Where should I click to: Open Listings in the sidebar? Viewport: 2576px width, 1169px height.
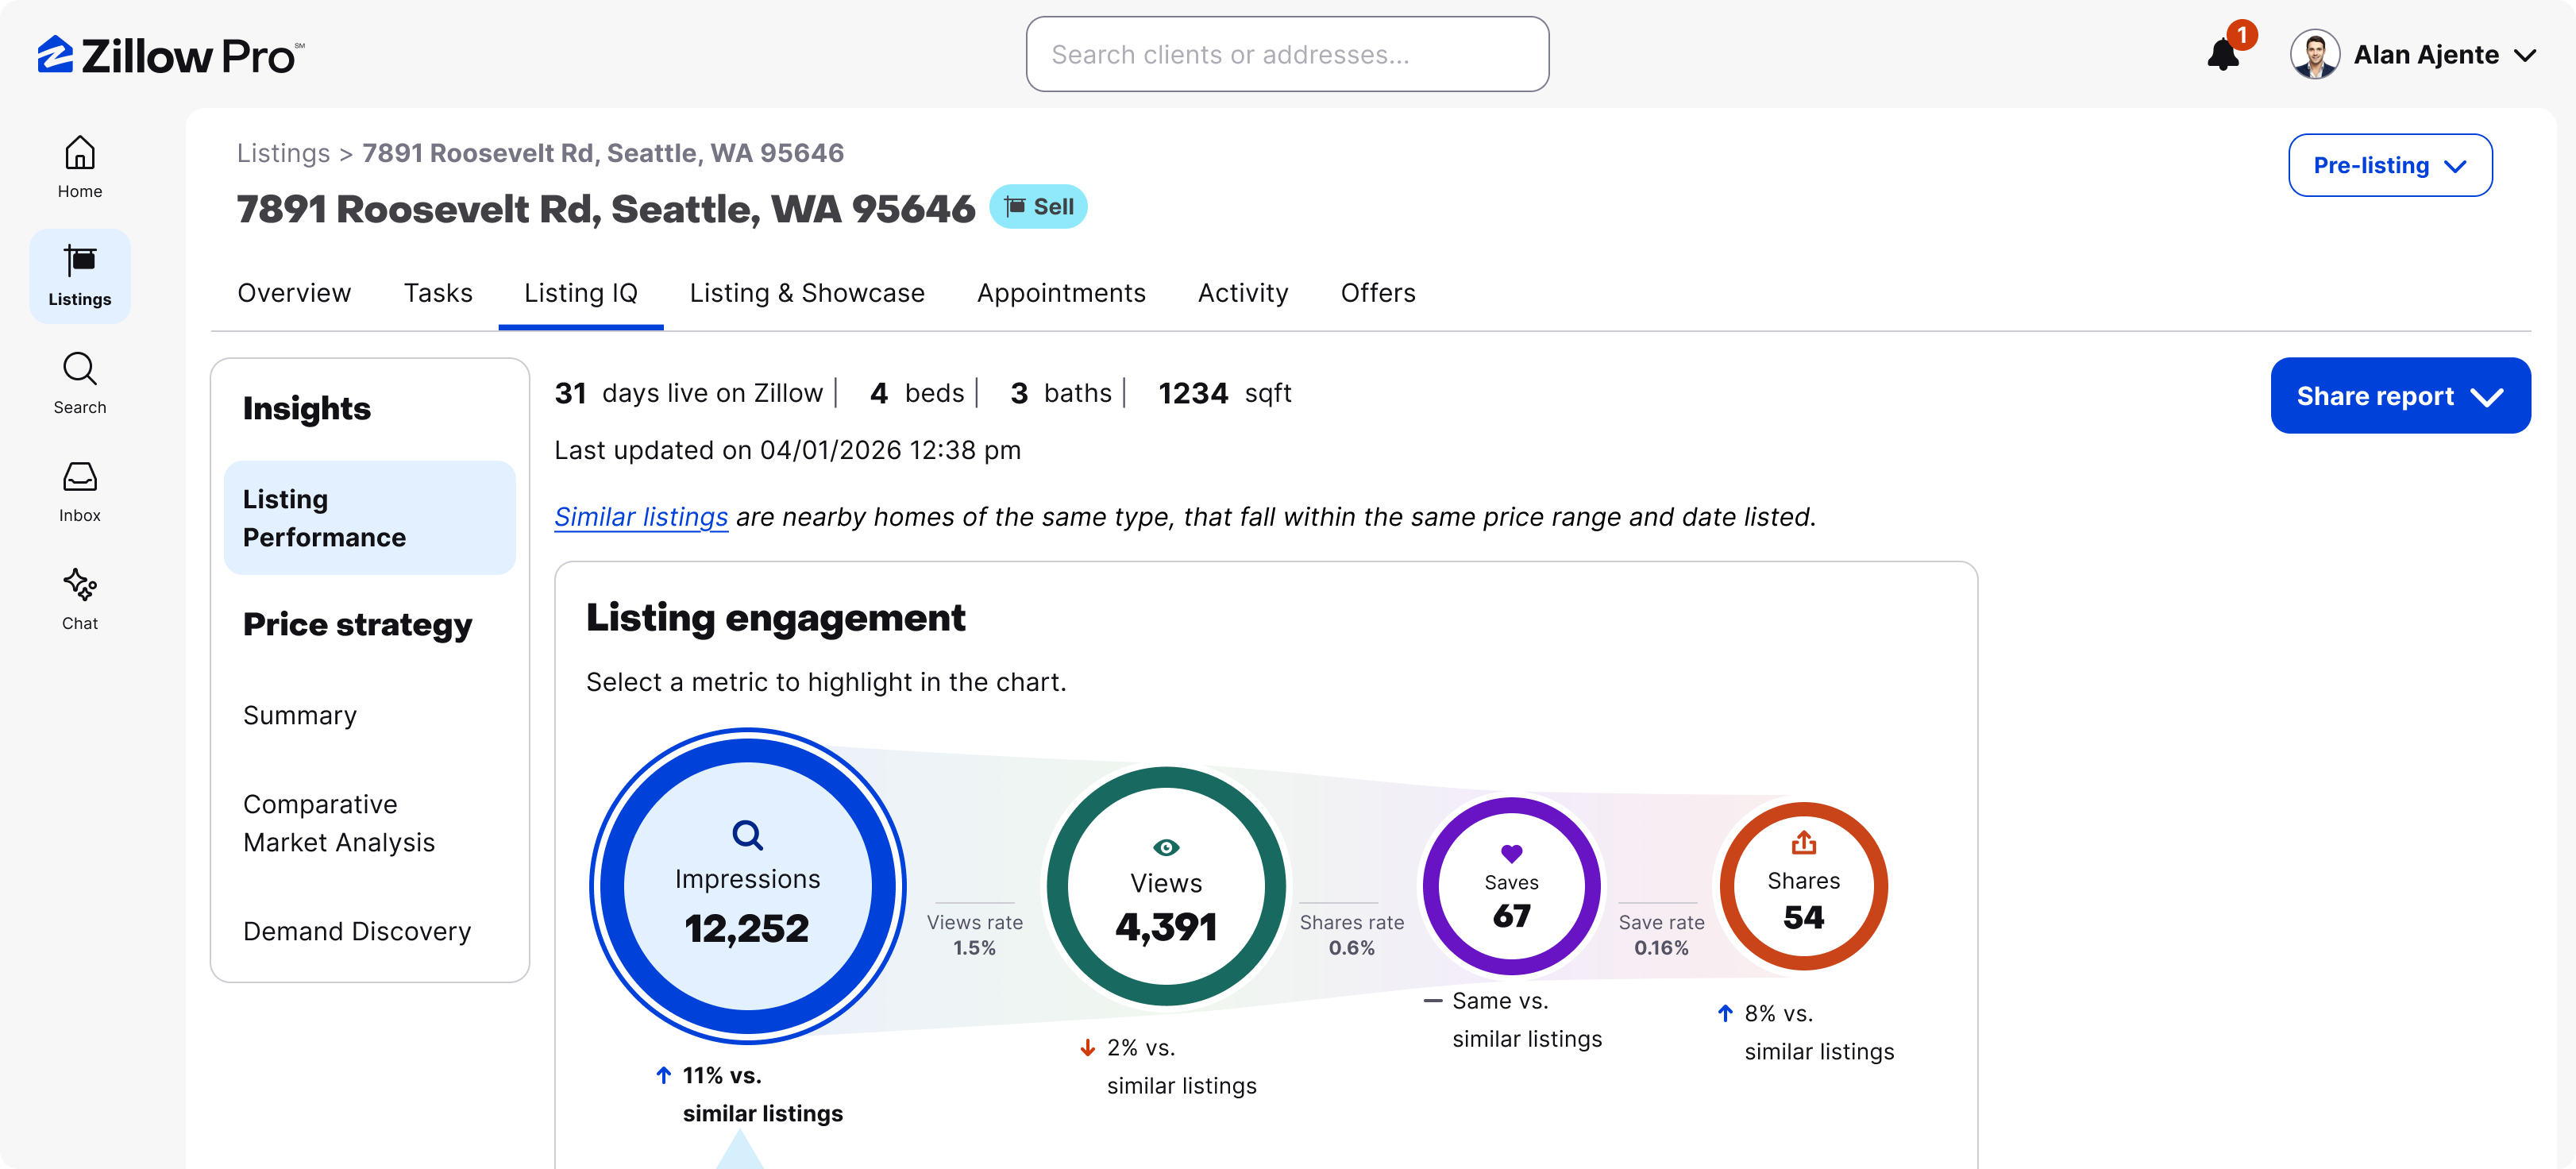pos(80,276)
